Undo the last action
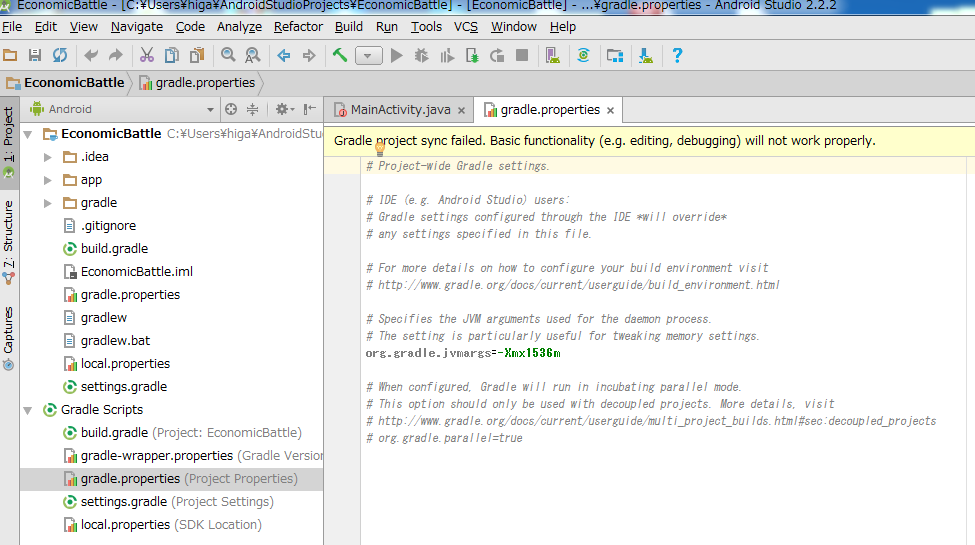Image resolution: width=975 pixels, height=545 pixels. pyautogui.click(x=91, y=55)
